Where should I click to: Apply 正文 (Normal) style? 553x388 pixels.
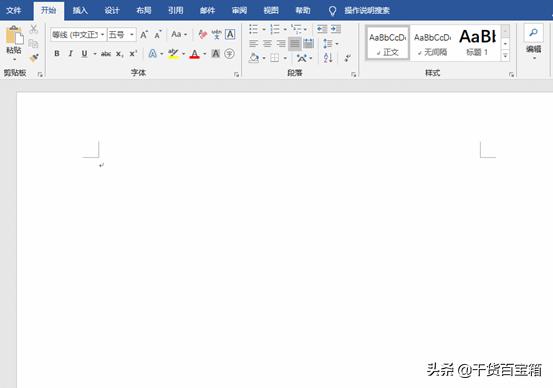coord(387,43)
